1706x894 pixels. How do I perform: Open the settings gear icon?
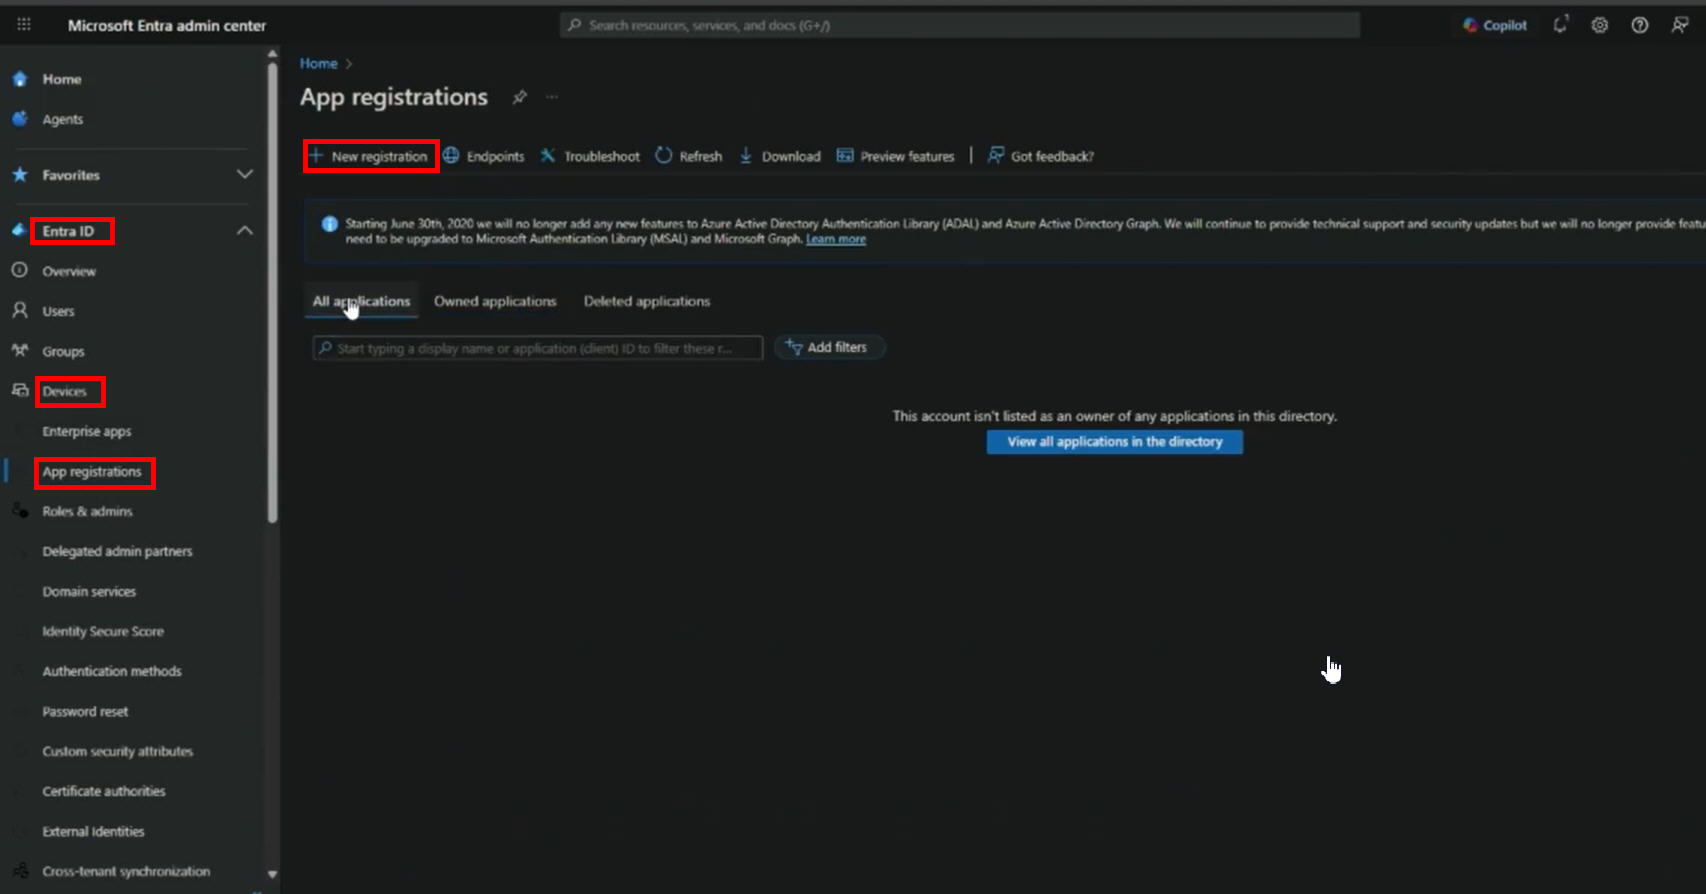click(1600, 25)
